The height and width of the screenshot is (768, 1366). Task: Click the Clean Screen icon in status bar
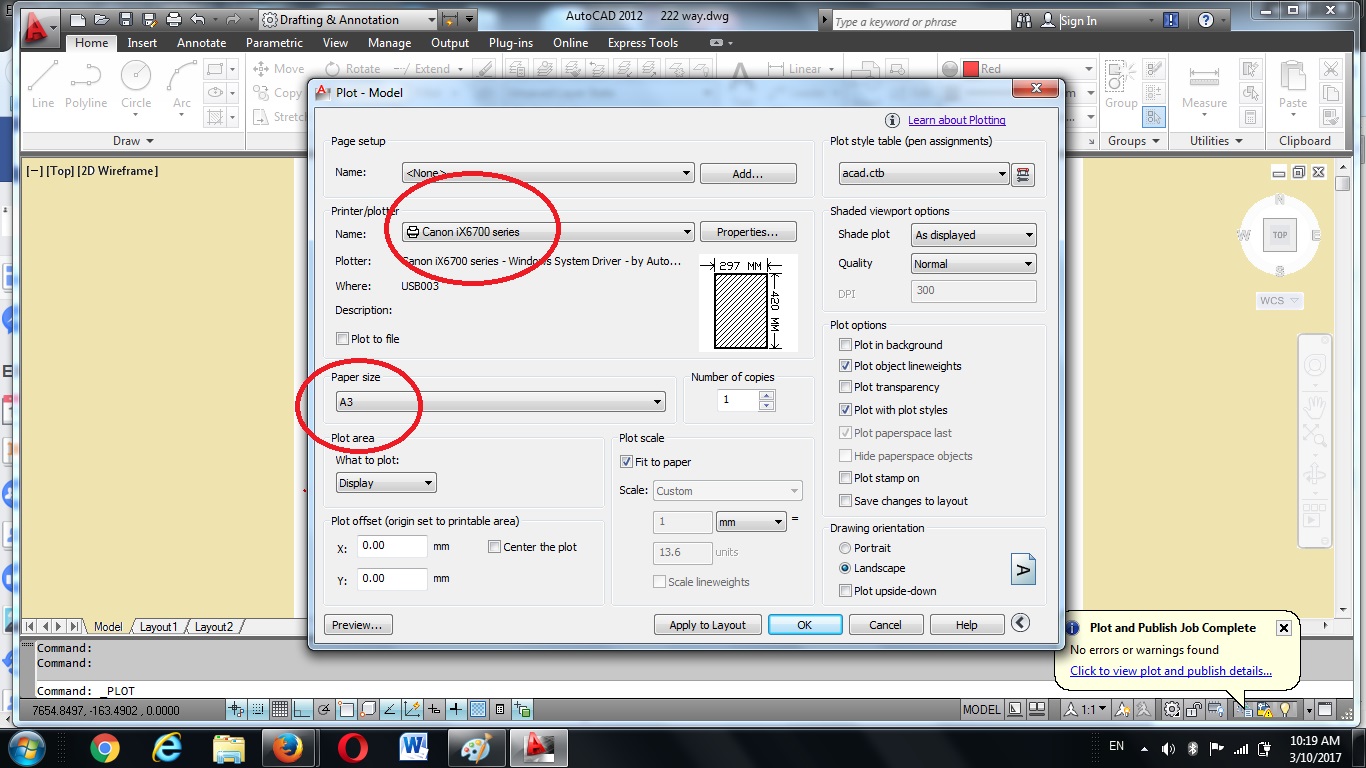tap(1324, 709)
